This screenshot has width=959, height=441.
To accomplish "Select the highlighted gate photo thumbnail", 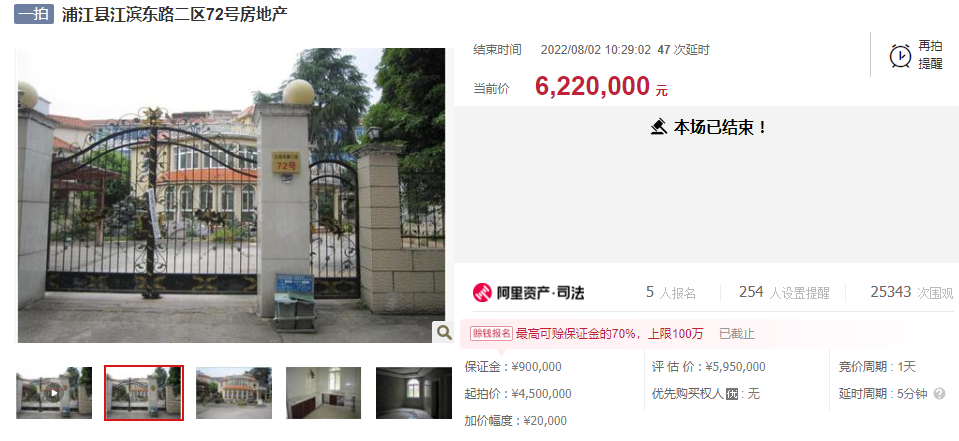I will pyautogui.click(x=144, y=393).
